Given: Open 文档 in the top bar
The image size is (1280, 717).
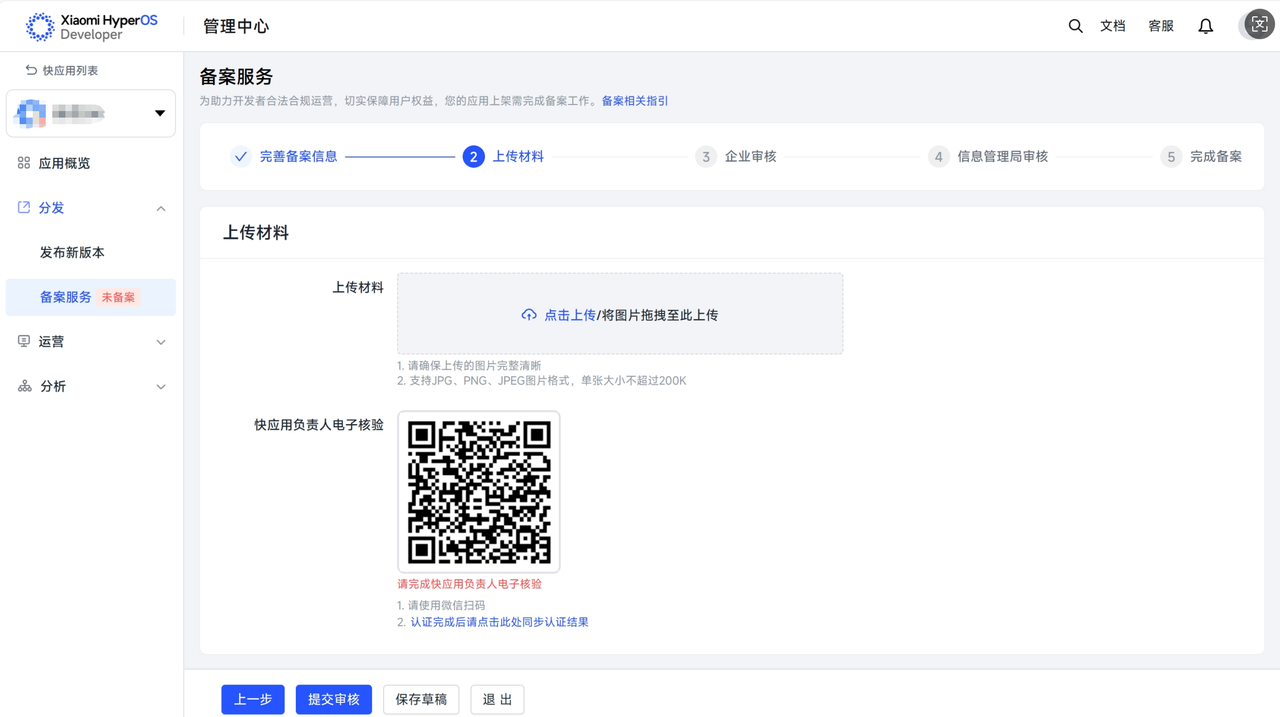Looking at the screenshot, I should 1113,26.
